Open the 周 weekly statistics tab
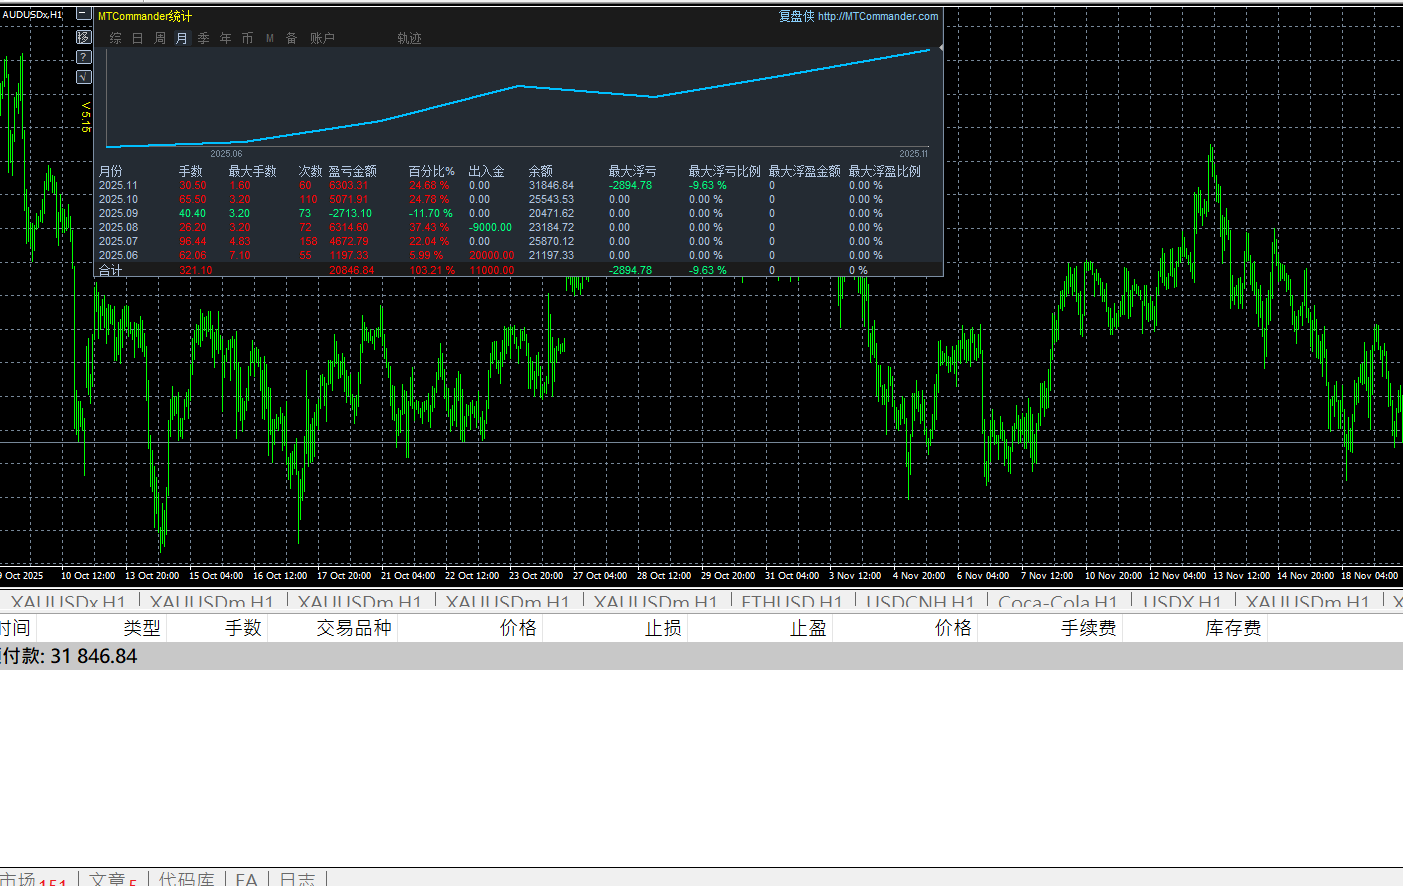 [160, 38]
